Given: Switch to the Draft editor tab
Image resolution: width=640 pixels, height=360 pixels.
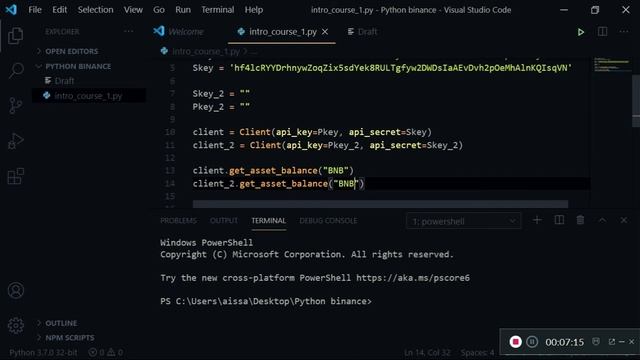Looking at the screenshot, I should pos(362,31).
